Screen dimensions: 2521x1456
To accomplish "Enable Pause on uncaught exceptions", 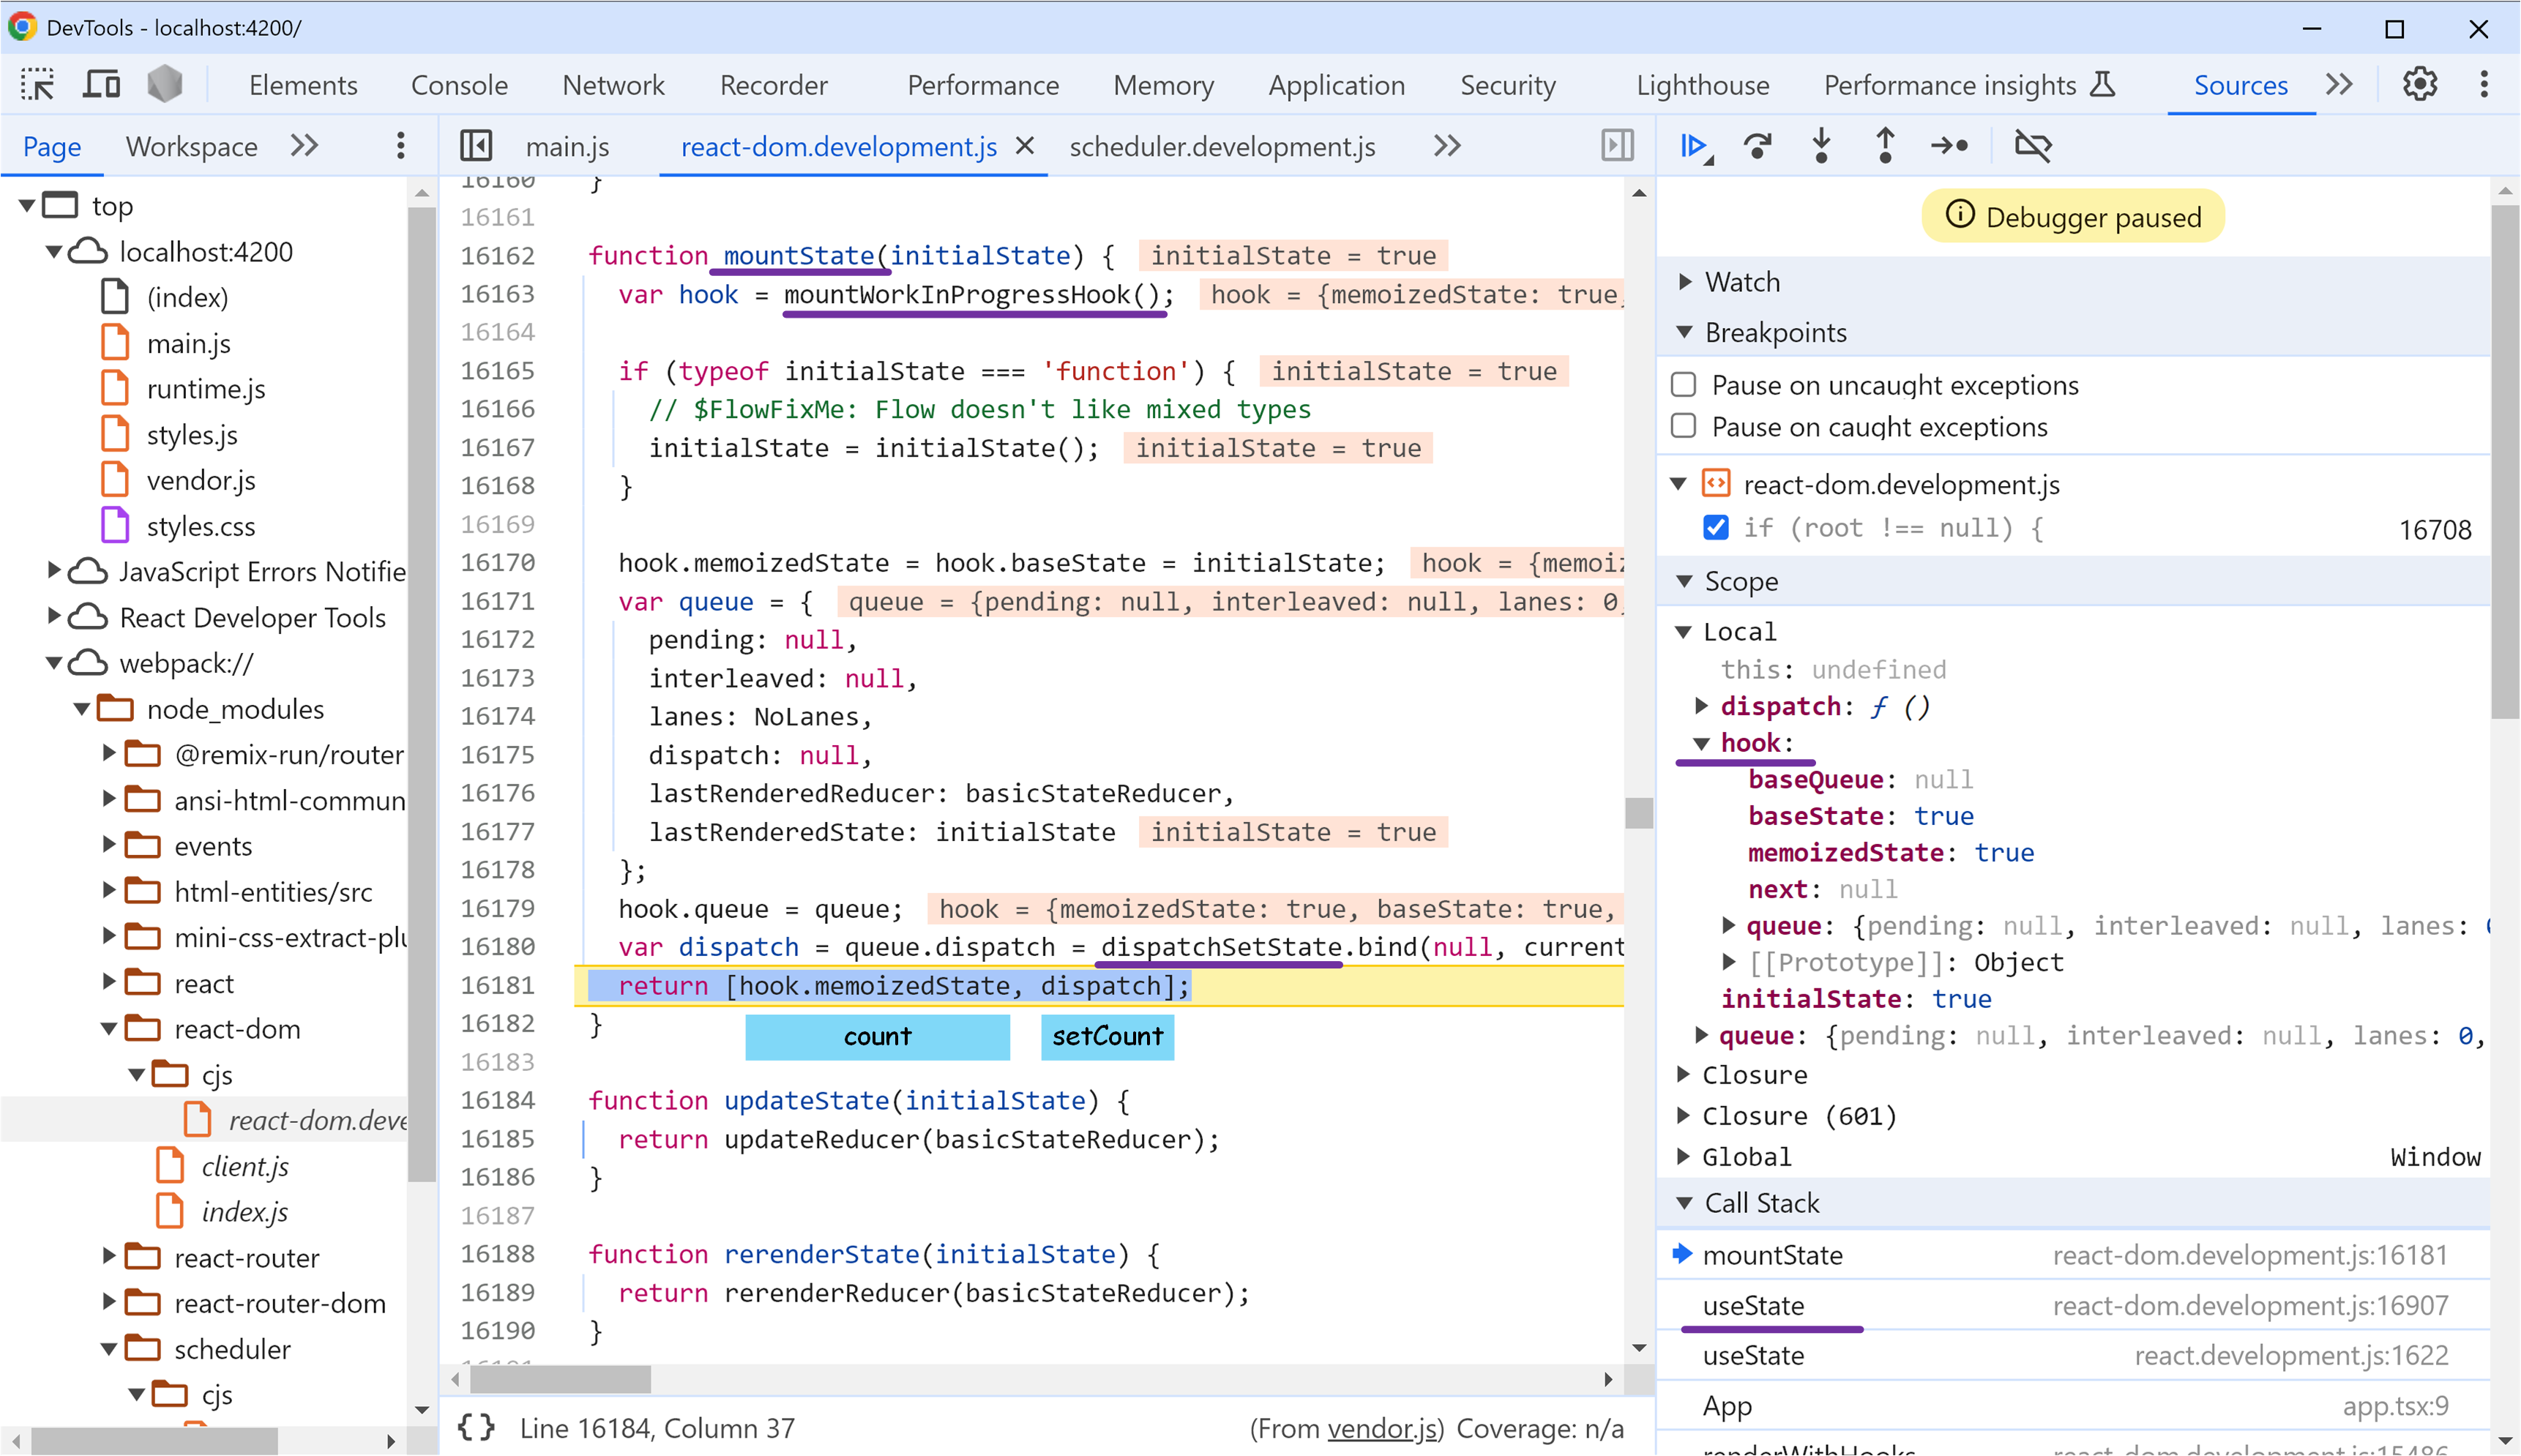I will coord(1685,385).
